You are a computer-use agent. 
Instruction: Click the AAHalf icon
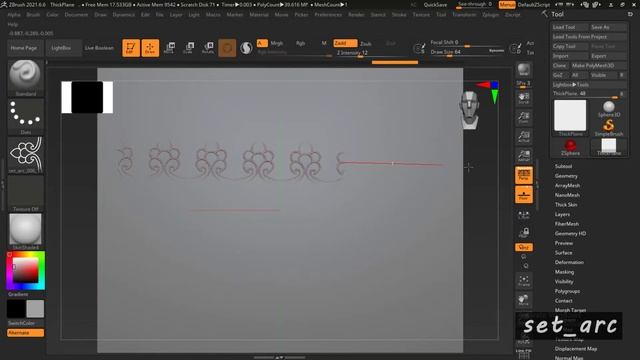pos(524,156)
